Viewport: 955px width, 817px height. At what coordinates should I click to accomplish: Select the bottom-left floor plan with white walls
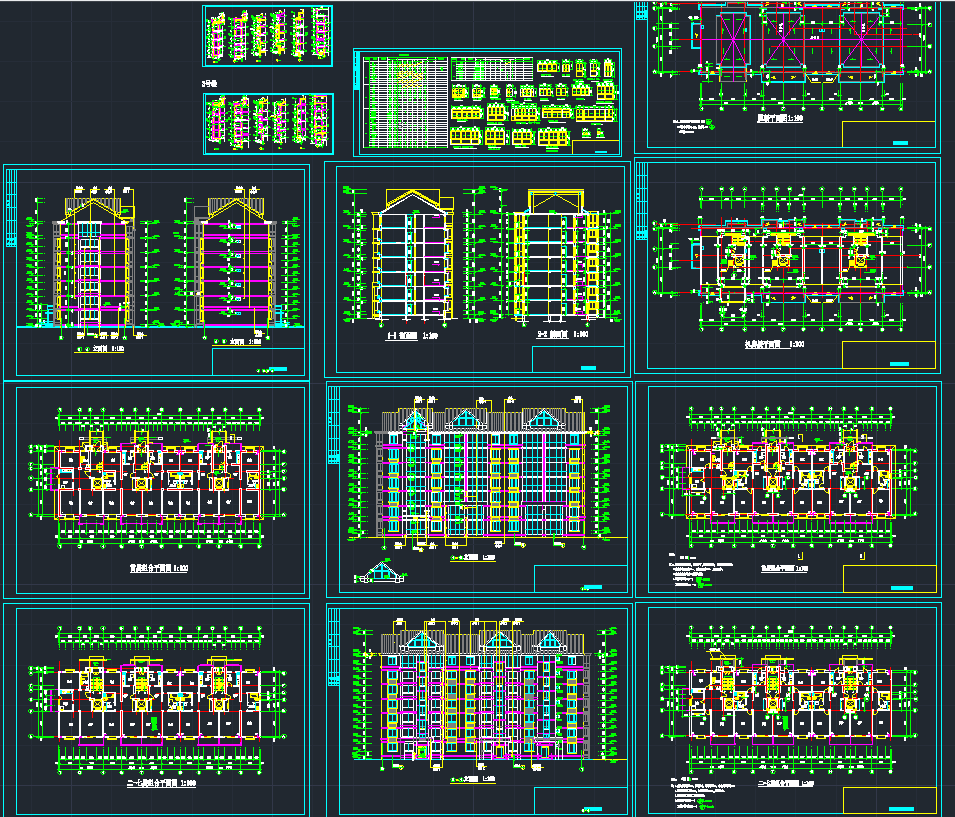coord(158,699)
